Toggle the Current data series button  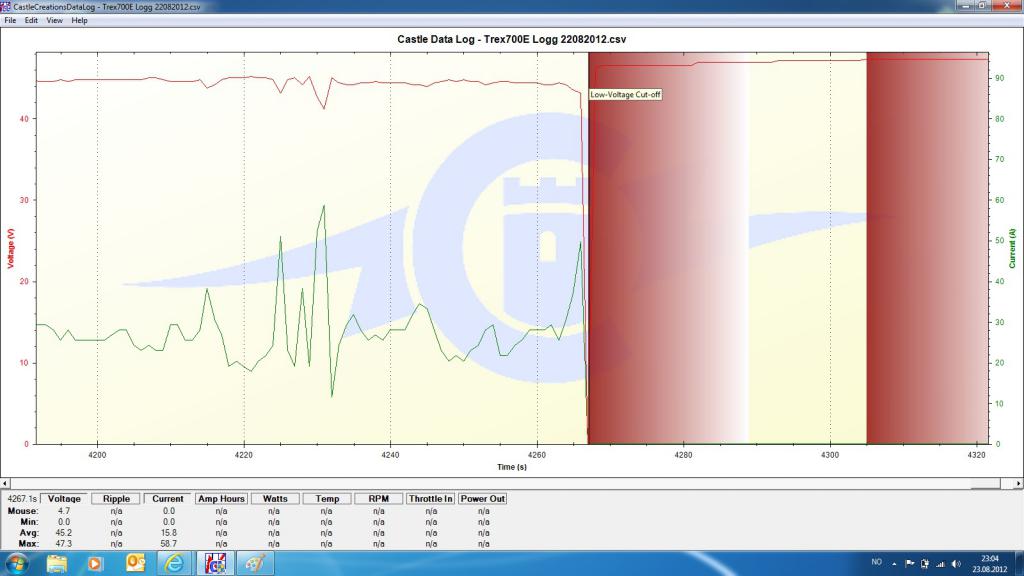pos(167,498)
